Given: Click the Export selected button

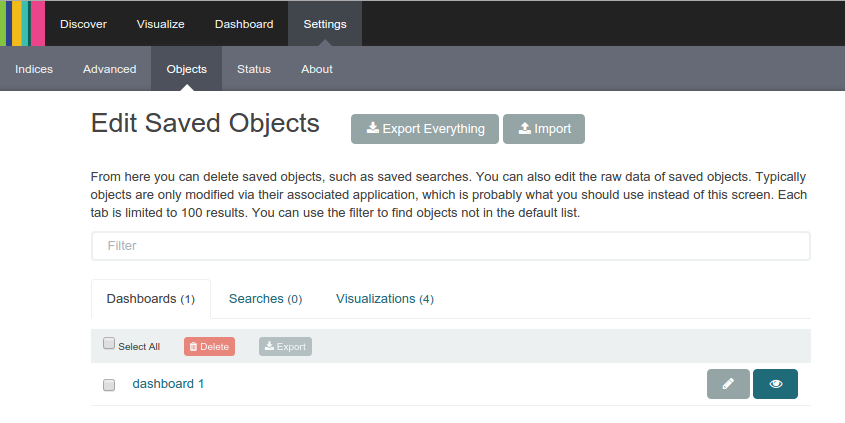Looking at the screenshot, I should [x=285, y=346].
